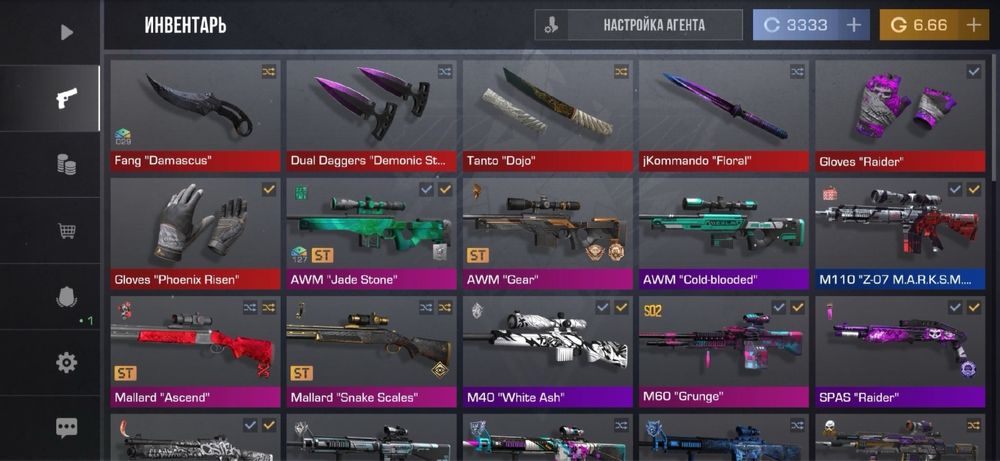Select the AWM "Cold-blooded" skin card
The width and height of the screenshot is (1000, 461).
[x=724, y=234]
